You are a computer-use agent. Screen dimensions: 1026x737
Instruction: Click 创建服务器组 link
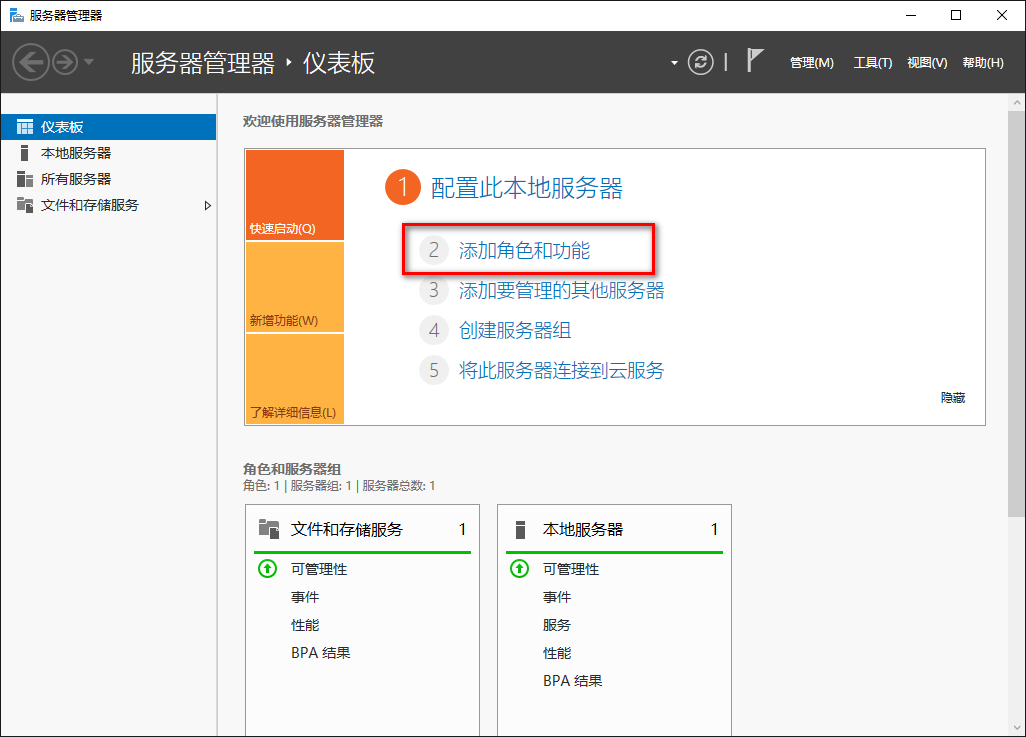(515, 330)
